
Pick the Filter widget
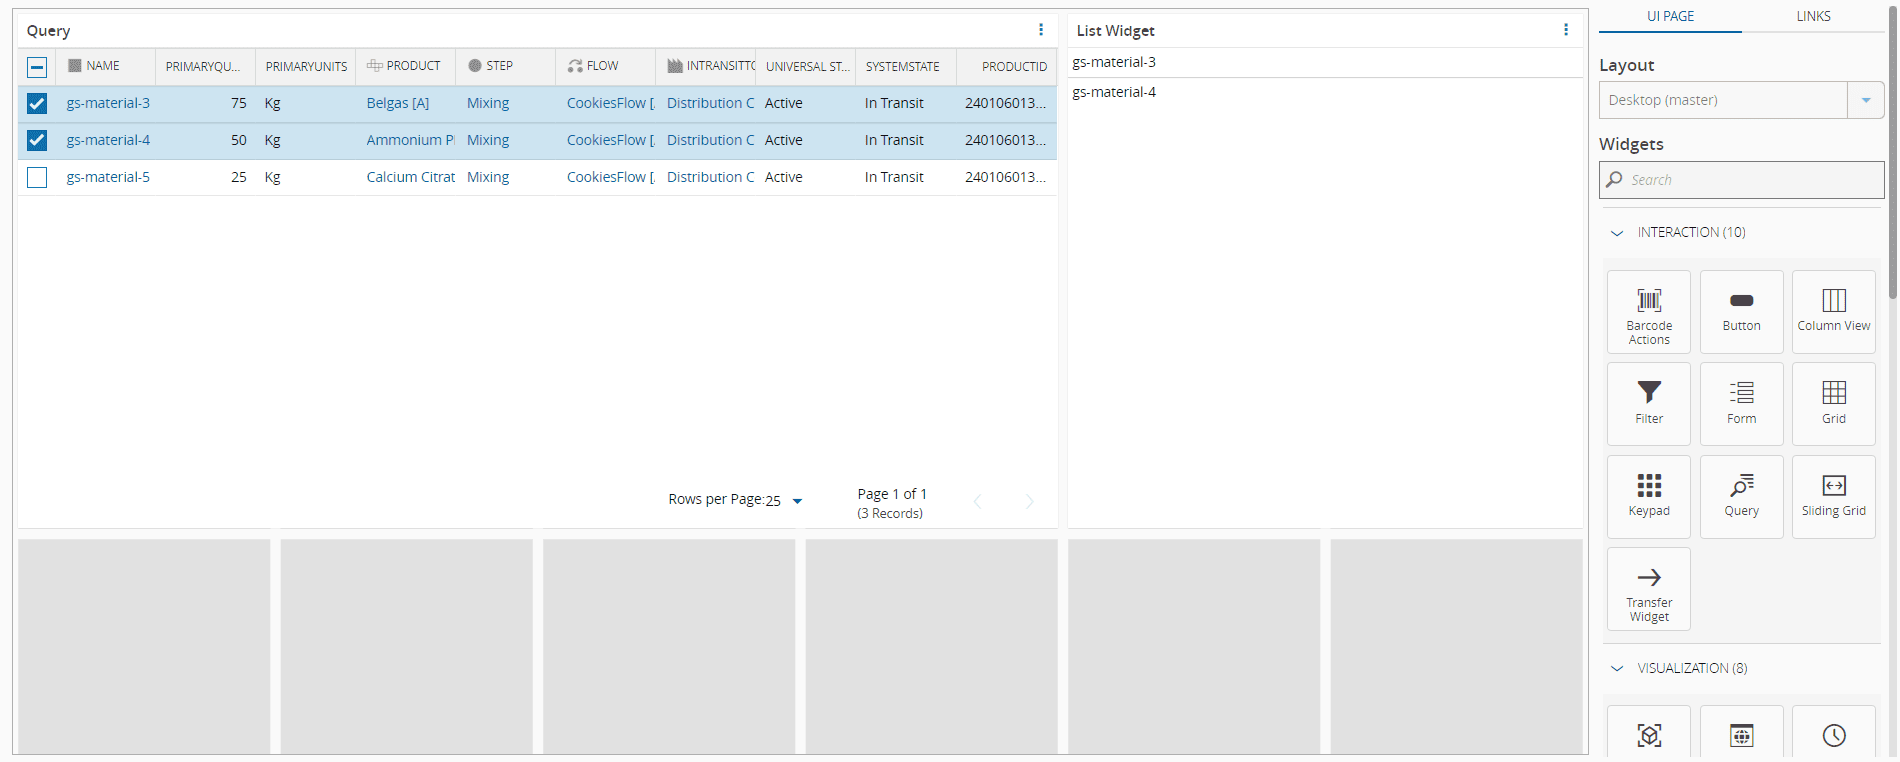tap(1649, 404)
